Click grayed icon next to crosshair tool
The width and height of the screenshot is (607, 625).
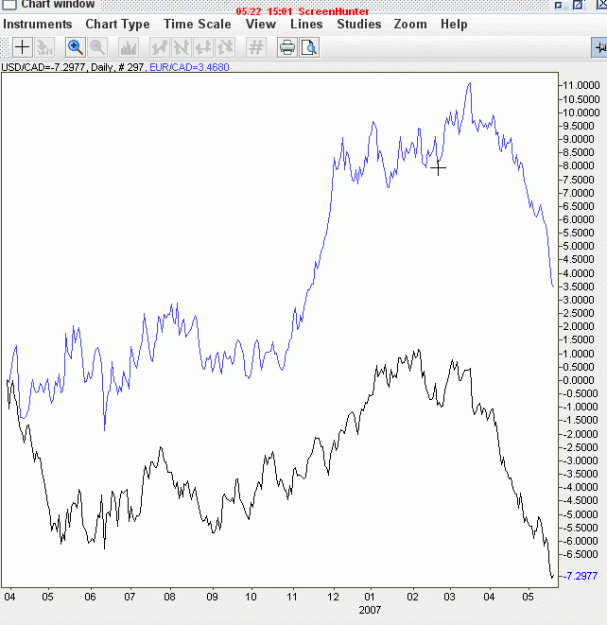pyautogui.click(x=44, y=47)
